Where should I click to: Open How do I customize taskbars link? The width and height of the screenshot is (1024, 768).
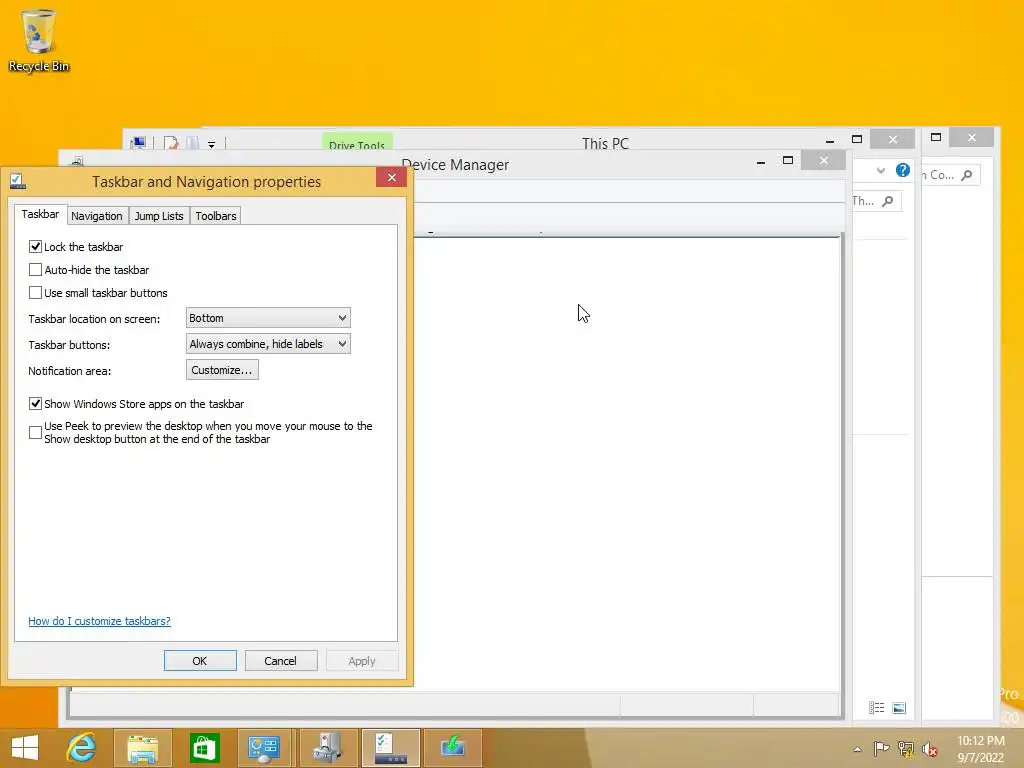coord(99,621)
